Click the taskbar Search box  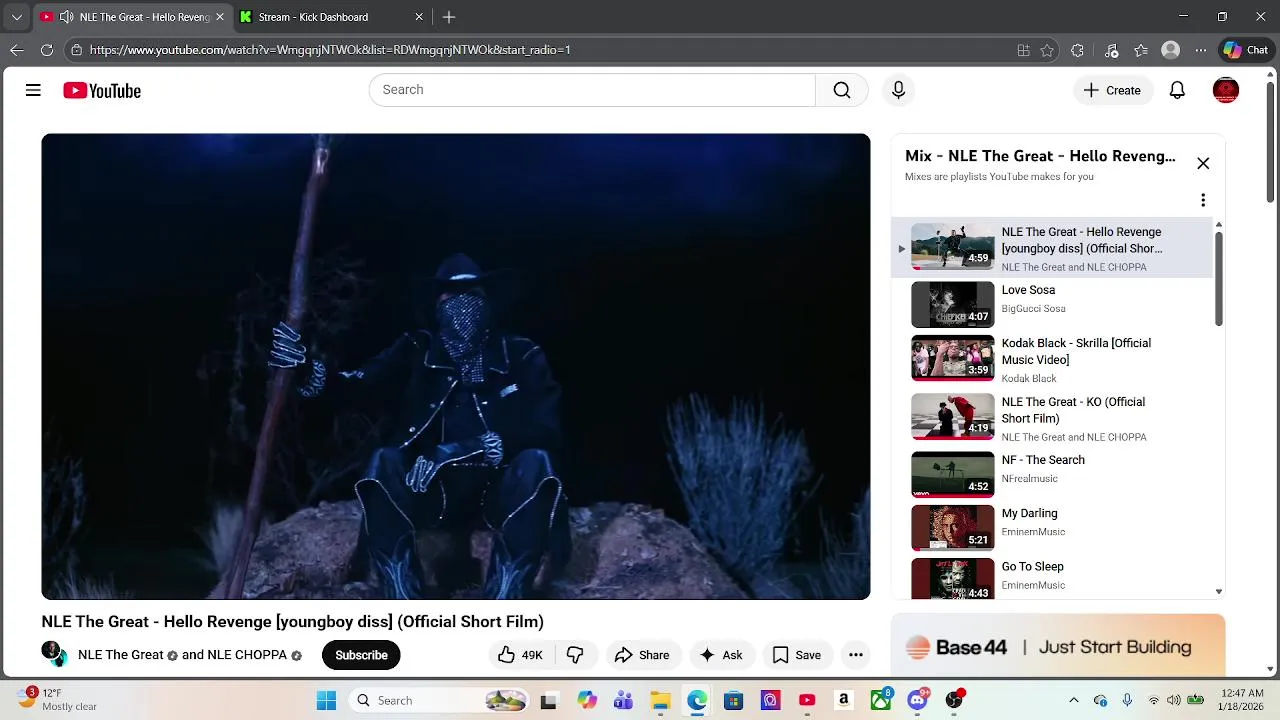click(x=440, y=701)
